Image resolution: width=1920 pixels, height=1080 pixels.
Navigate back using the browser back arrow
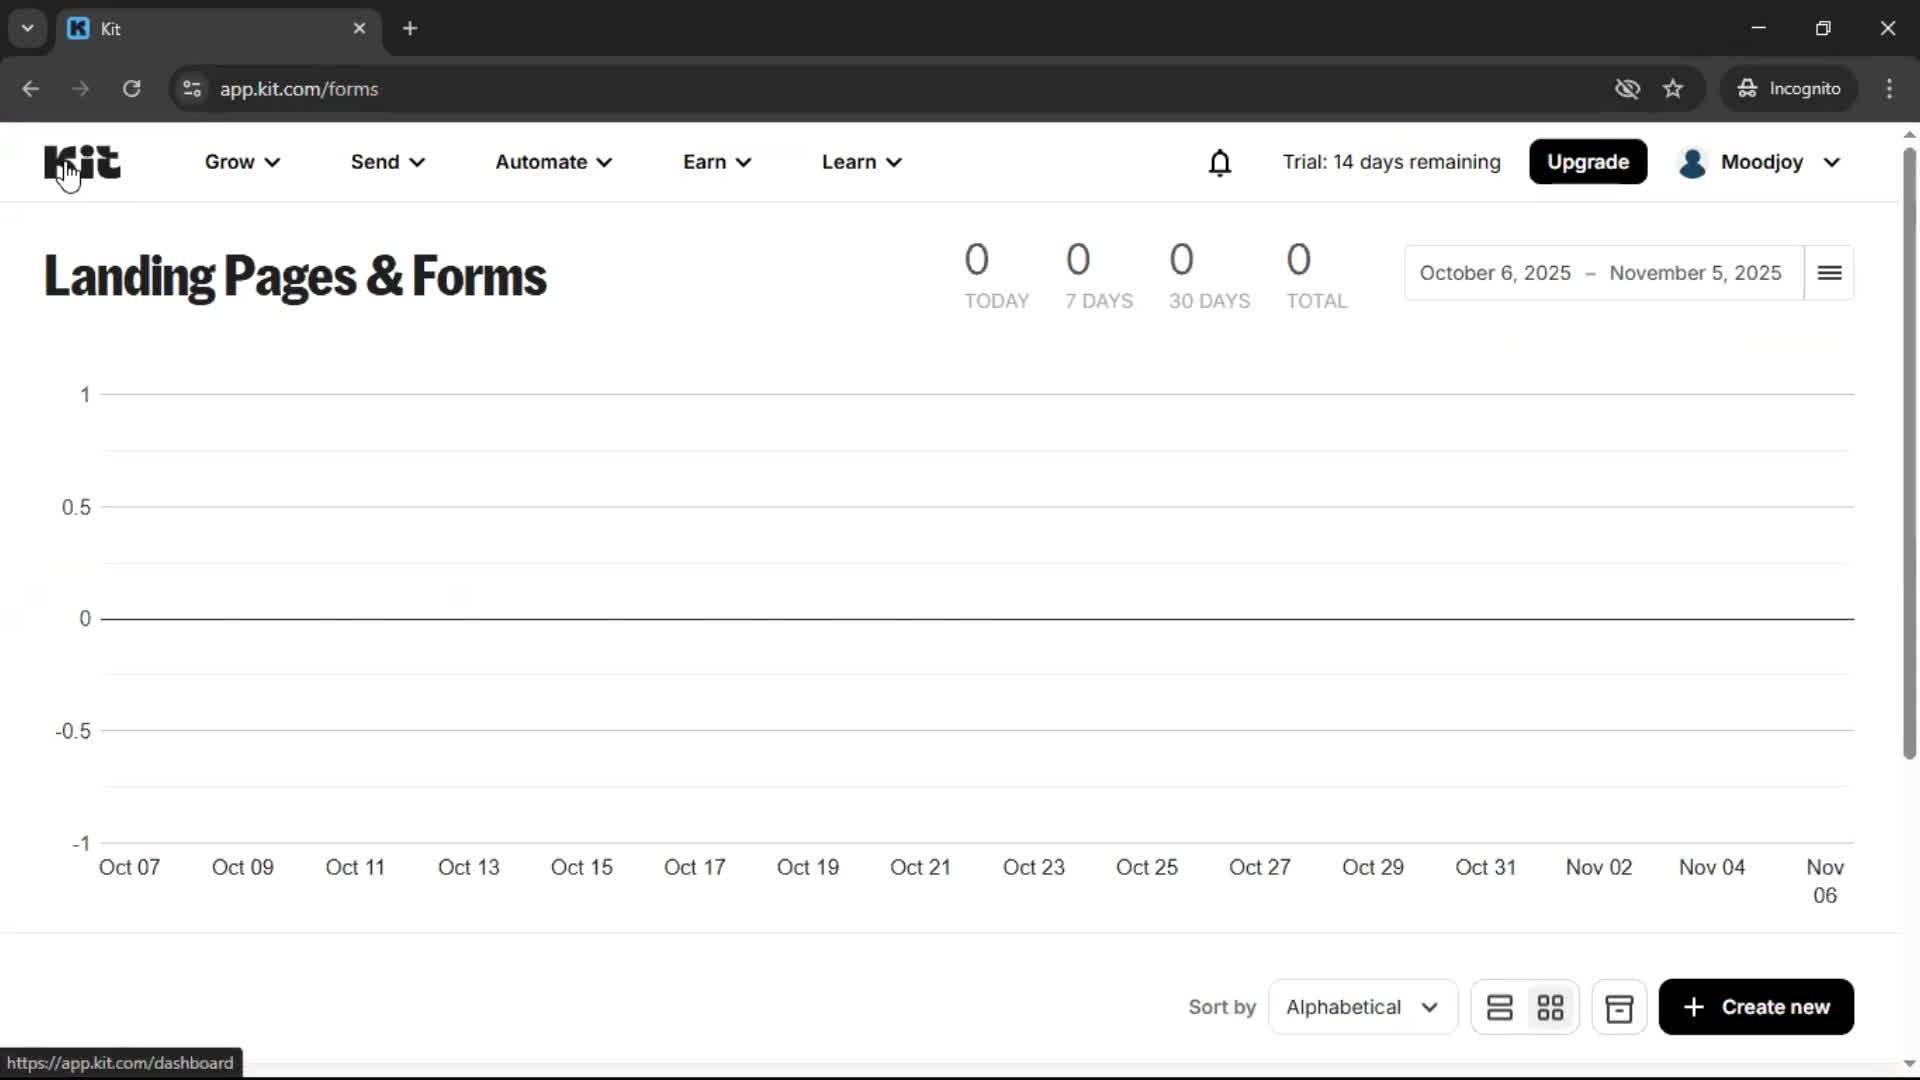point(31,89)
